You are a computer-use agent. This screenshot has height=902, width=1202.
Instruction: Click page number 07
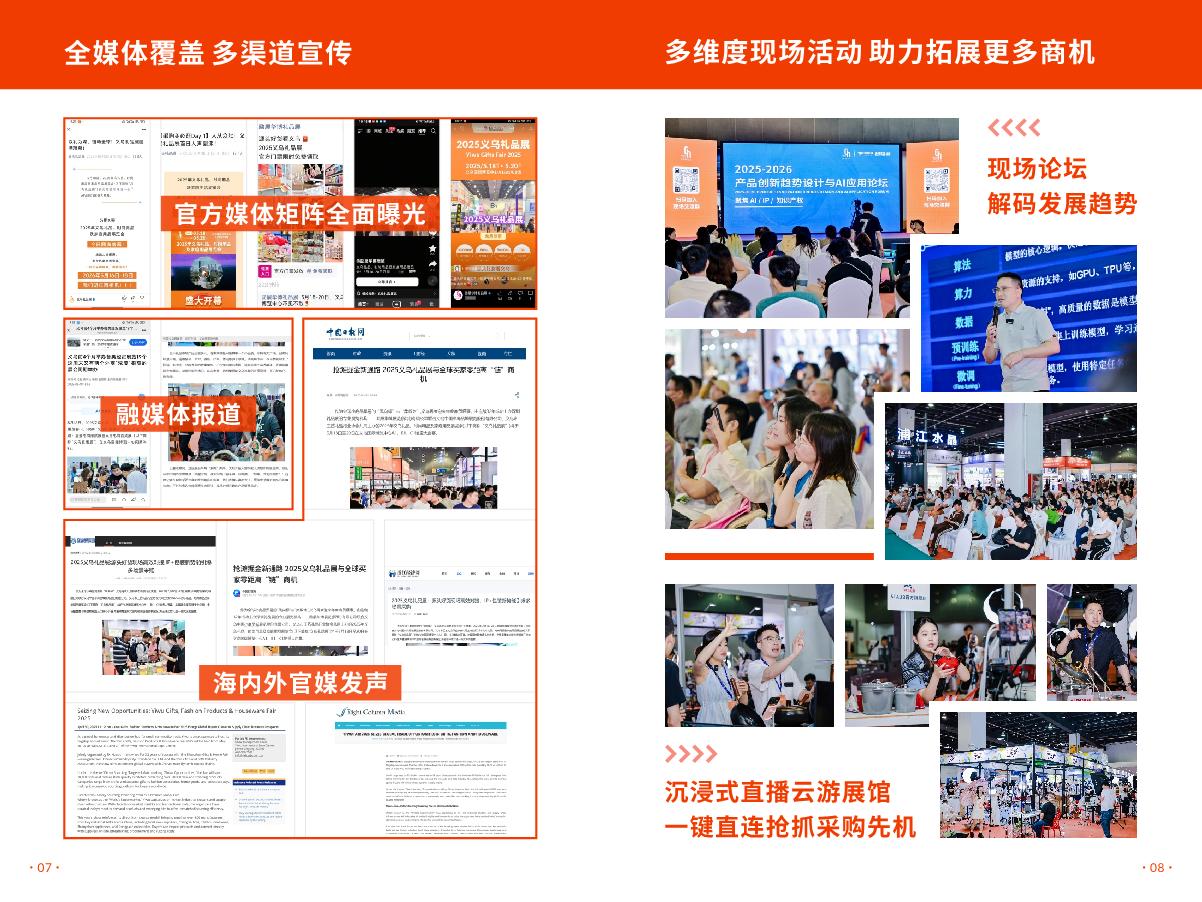tap(44, 867)
